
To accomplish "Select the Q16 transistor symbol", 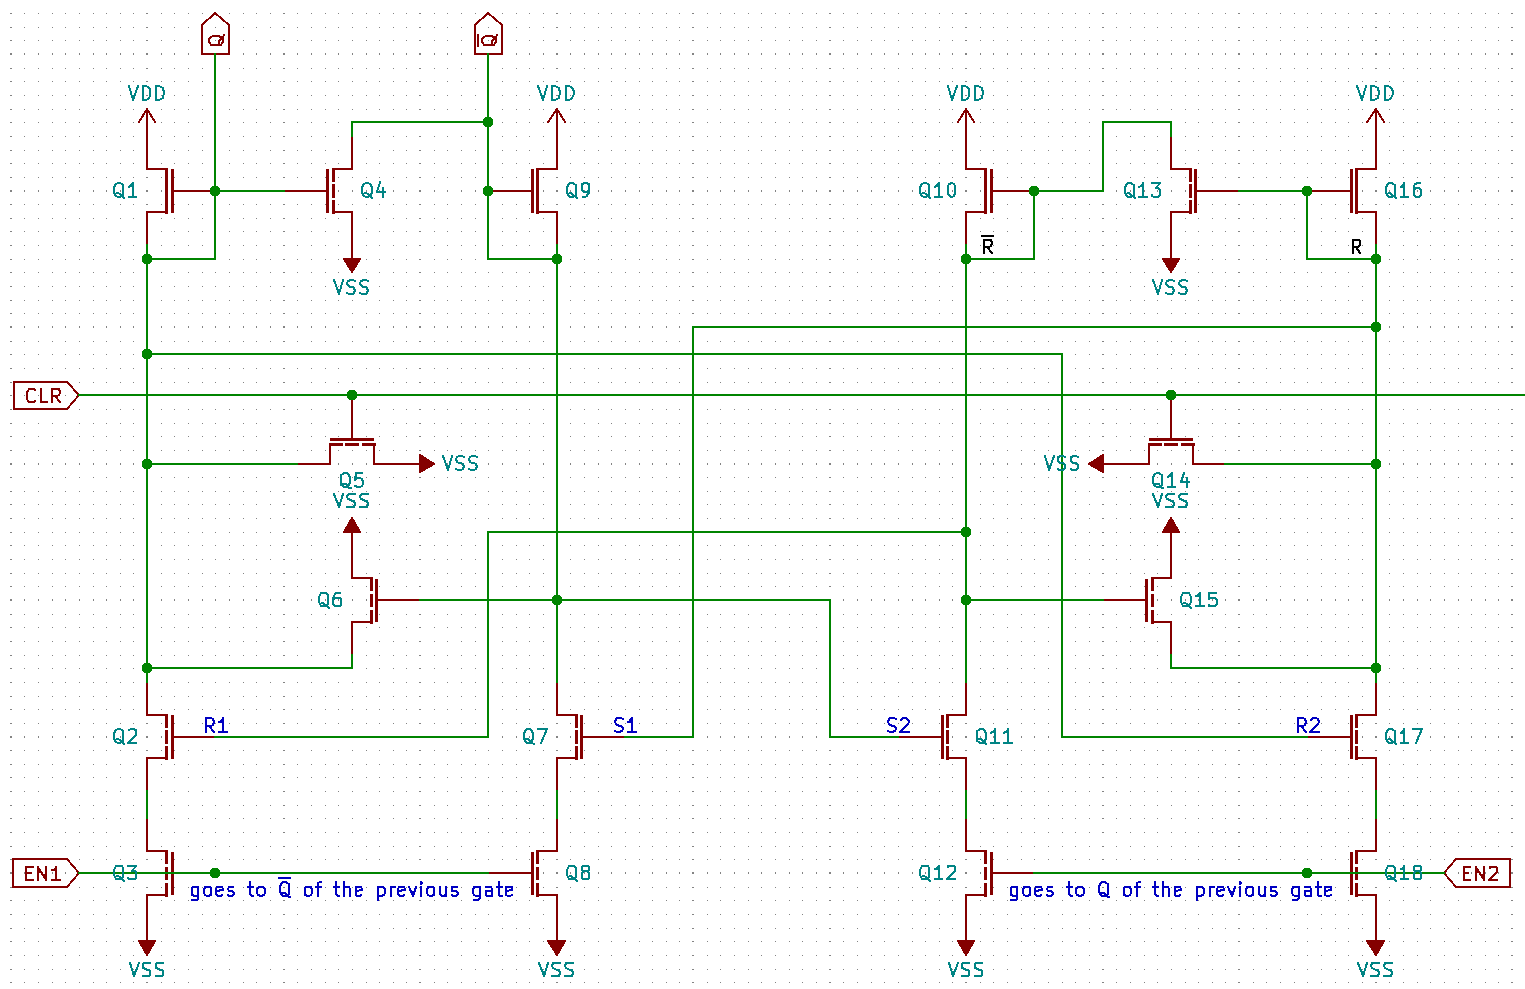I will [x=1362, y=190].
